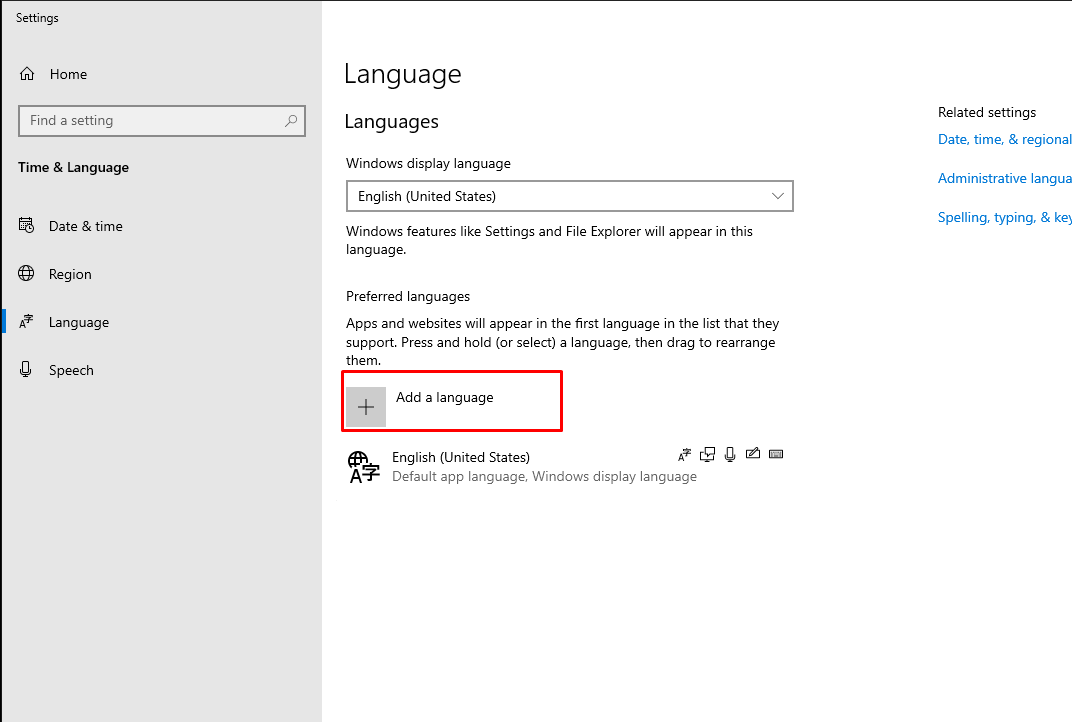Viewport: 1072px width, 722px height.
Task: Click the speech recognition microphone feature icon
Action: [x=730, y=455]
